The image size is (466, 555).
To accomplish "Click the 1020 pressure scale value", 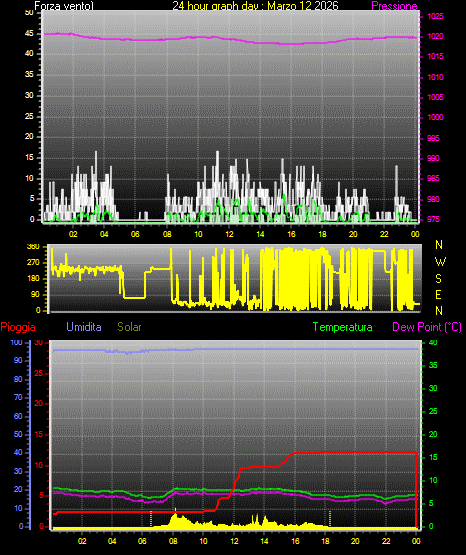I will coord(435,36).
